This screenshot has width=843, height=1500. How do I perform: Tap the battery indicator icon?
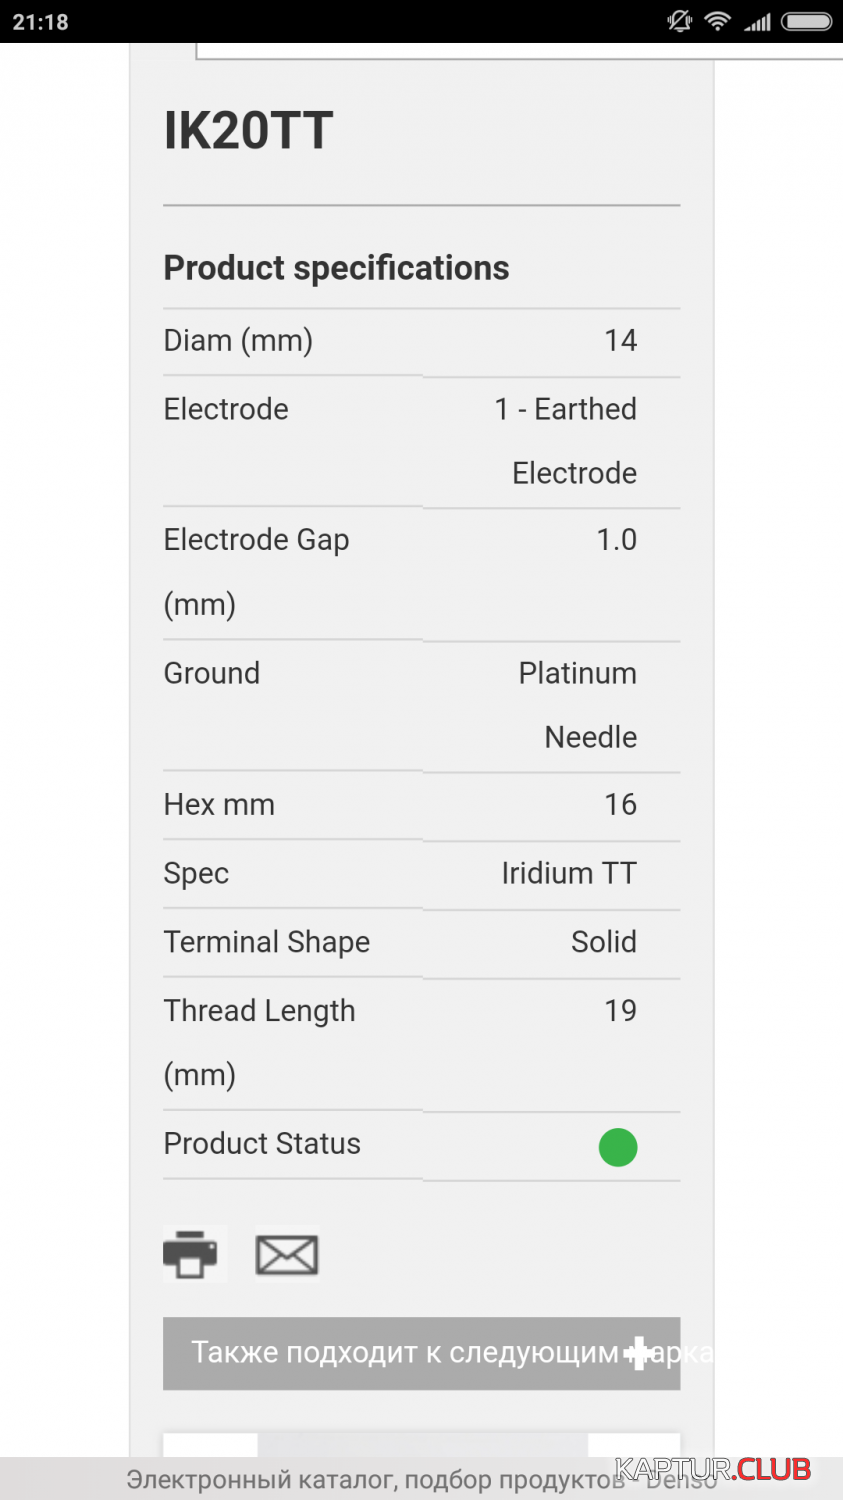point(806,21)
